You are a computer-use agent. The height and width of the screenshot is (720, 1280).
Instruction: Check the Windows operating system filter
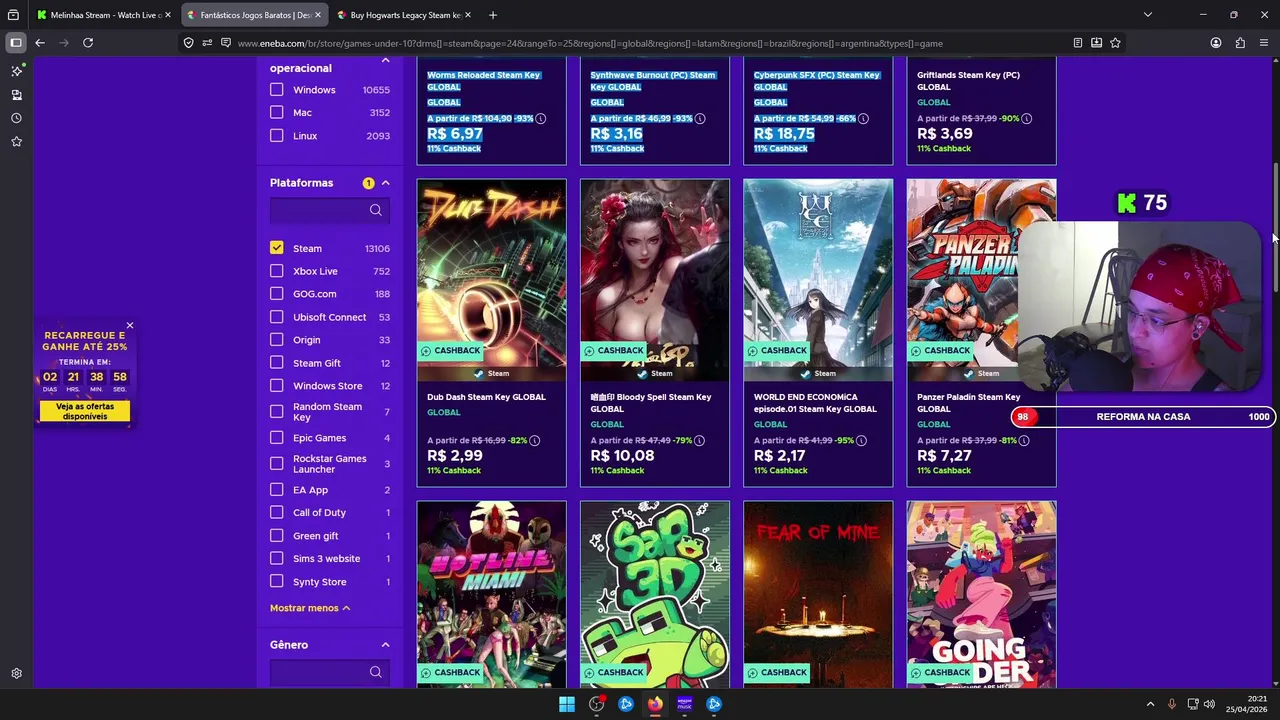(x=277, y=90)
